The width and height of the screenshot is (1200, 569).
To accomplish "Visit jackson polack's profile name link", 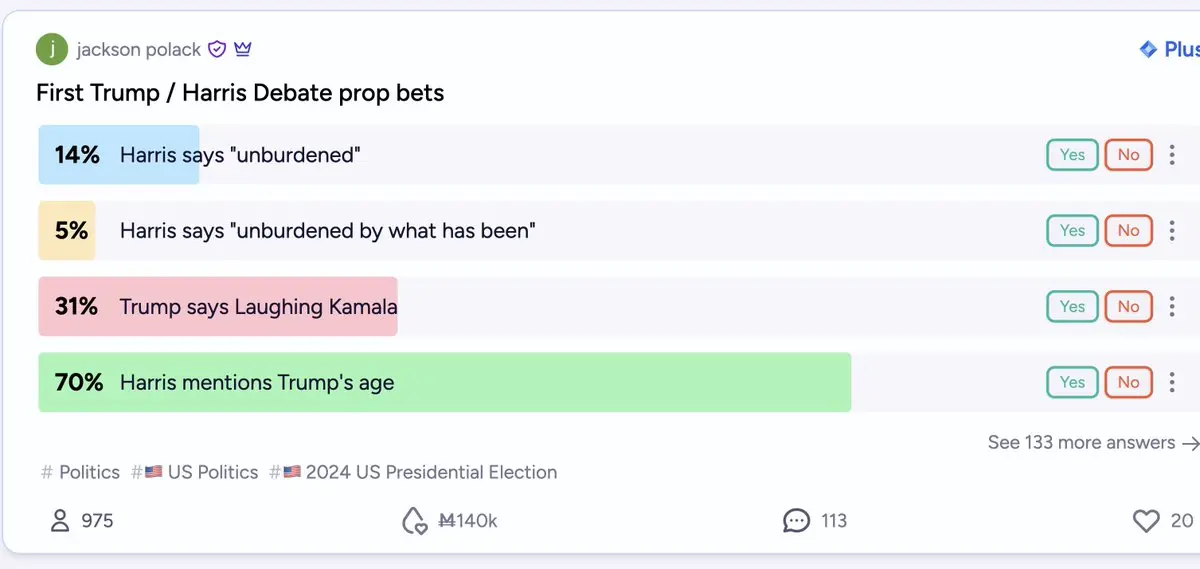I will click(139, 49).
